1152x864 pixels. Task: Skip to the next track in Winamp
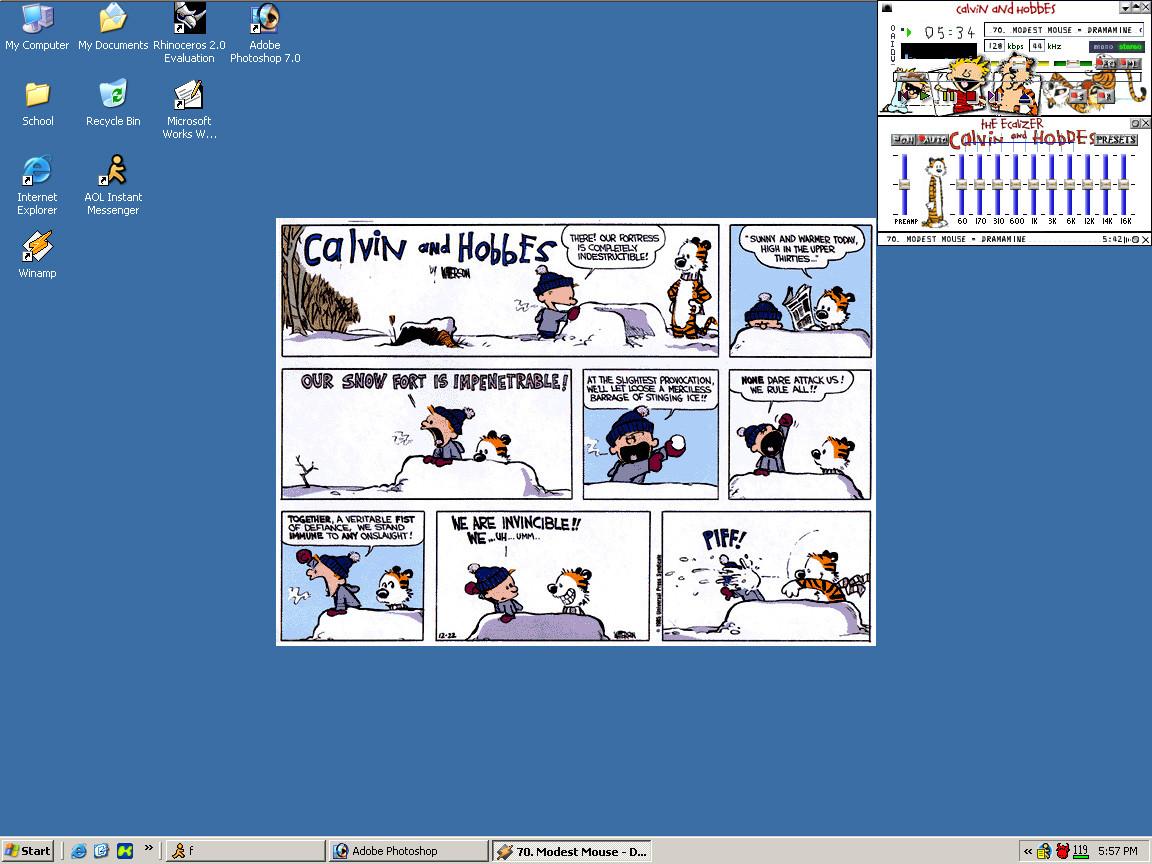pyautogui.click(x=993, y=96)
